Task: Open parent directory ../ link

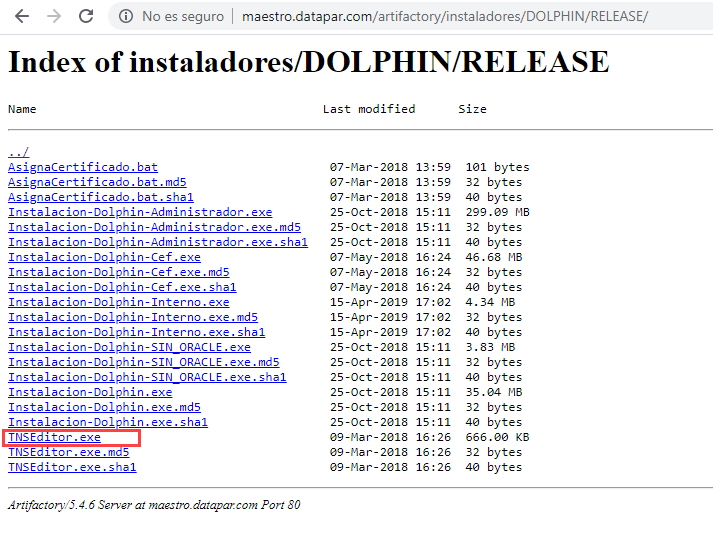Action: coord(19,152)
